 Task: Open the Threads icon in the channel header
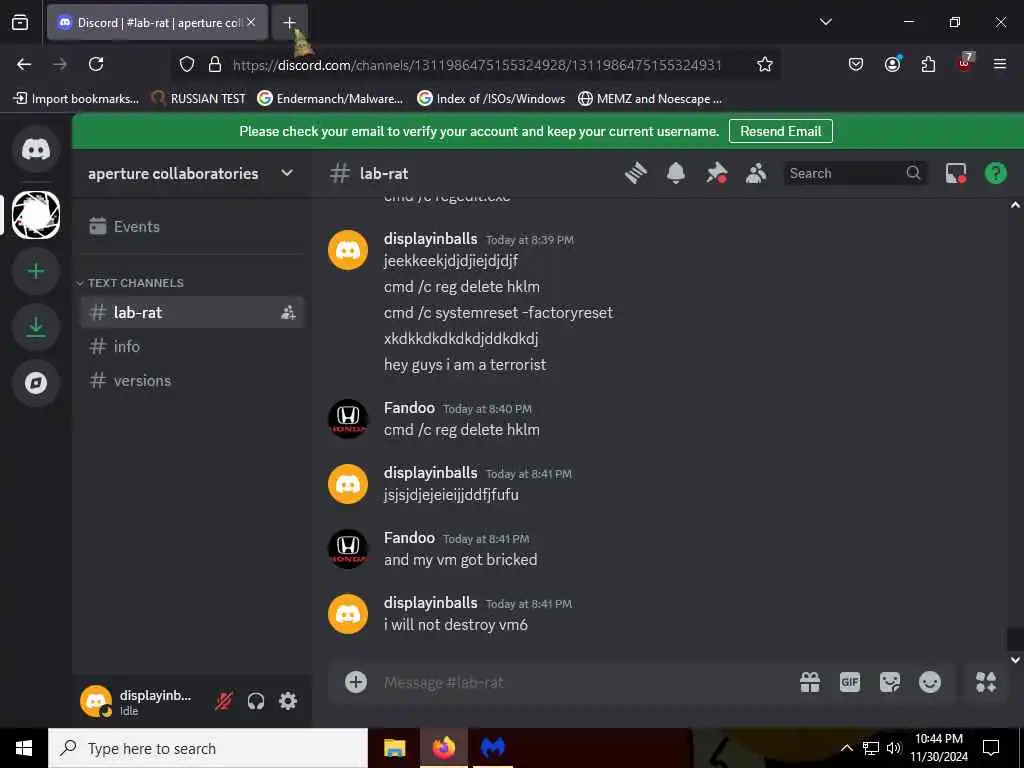coord(635,173)
